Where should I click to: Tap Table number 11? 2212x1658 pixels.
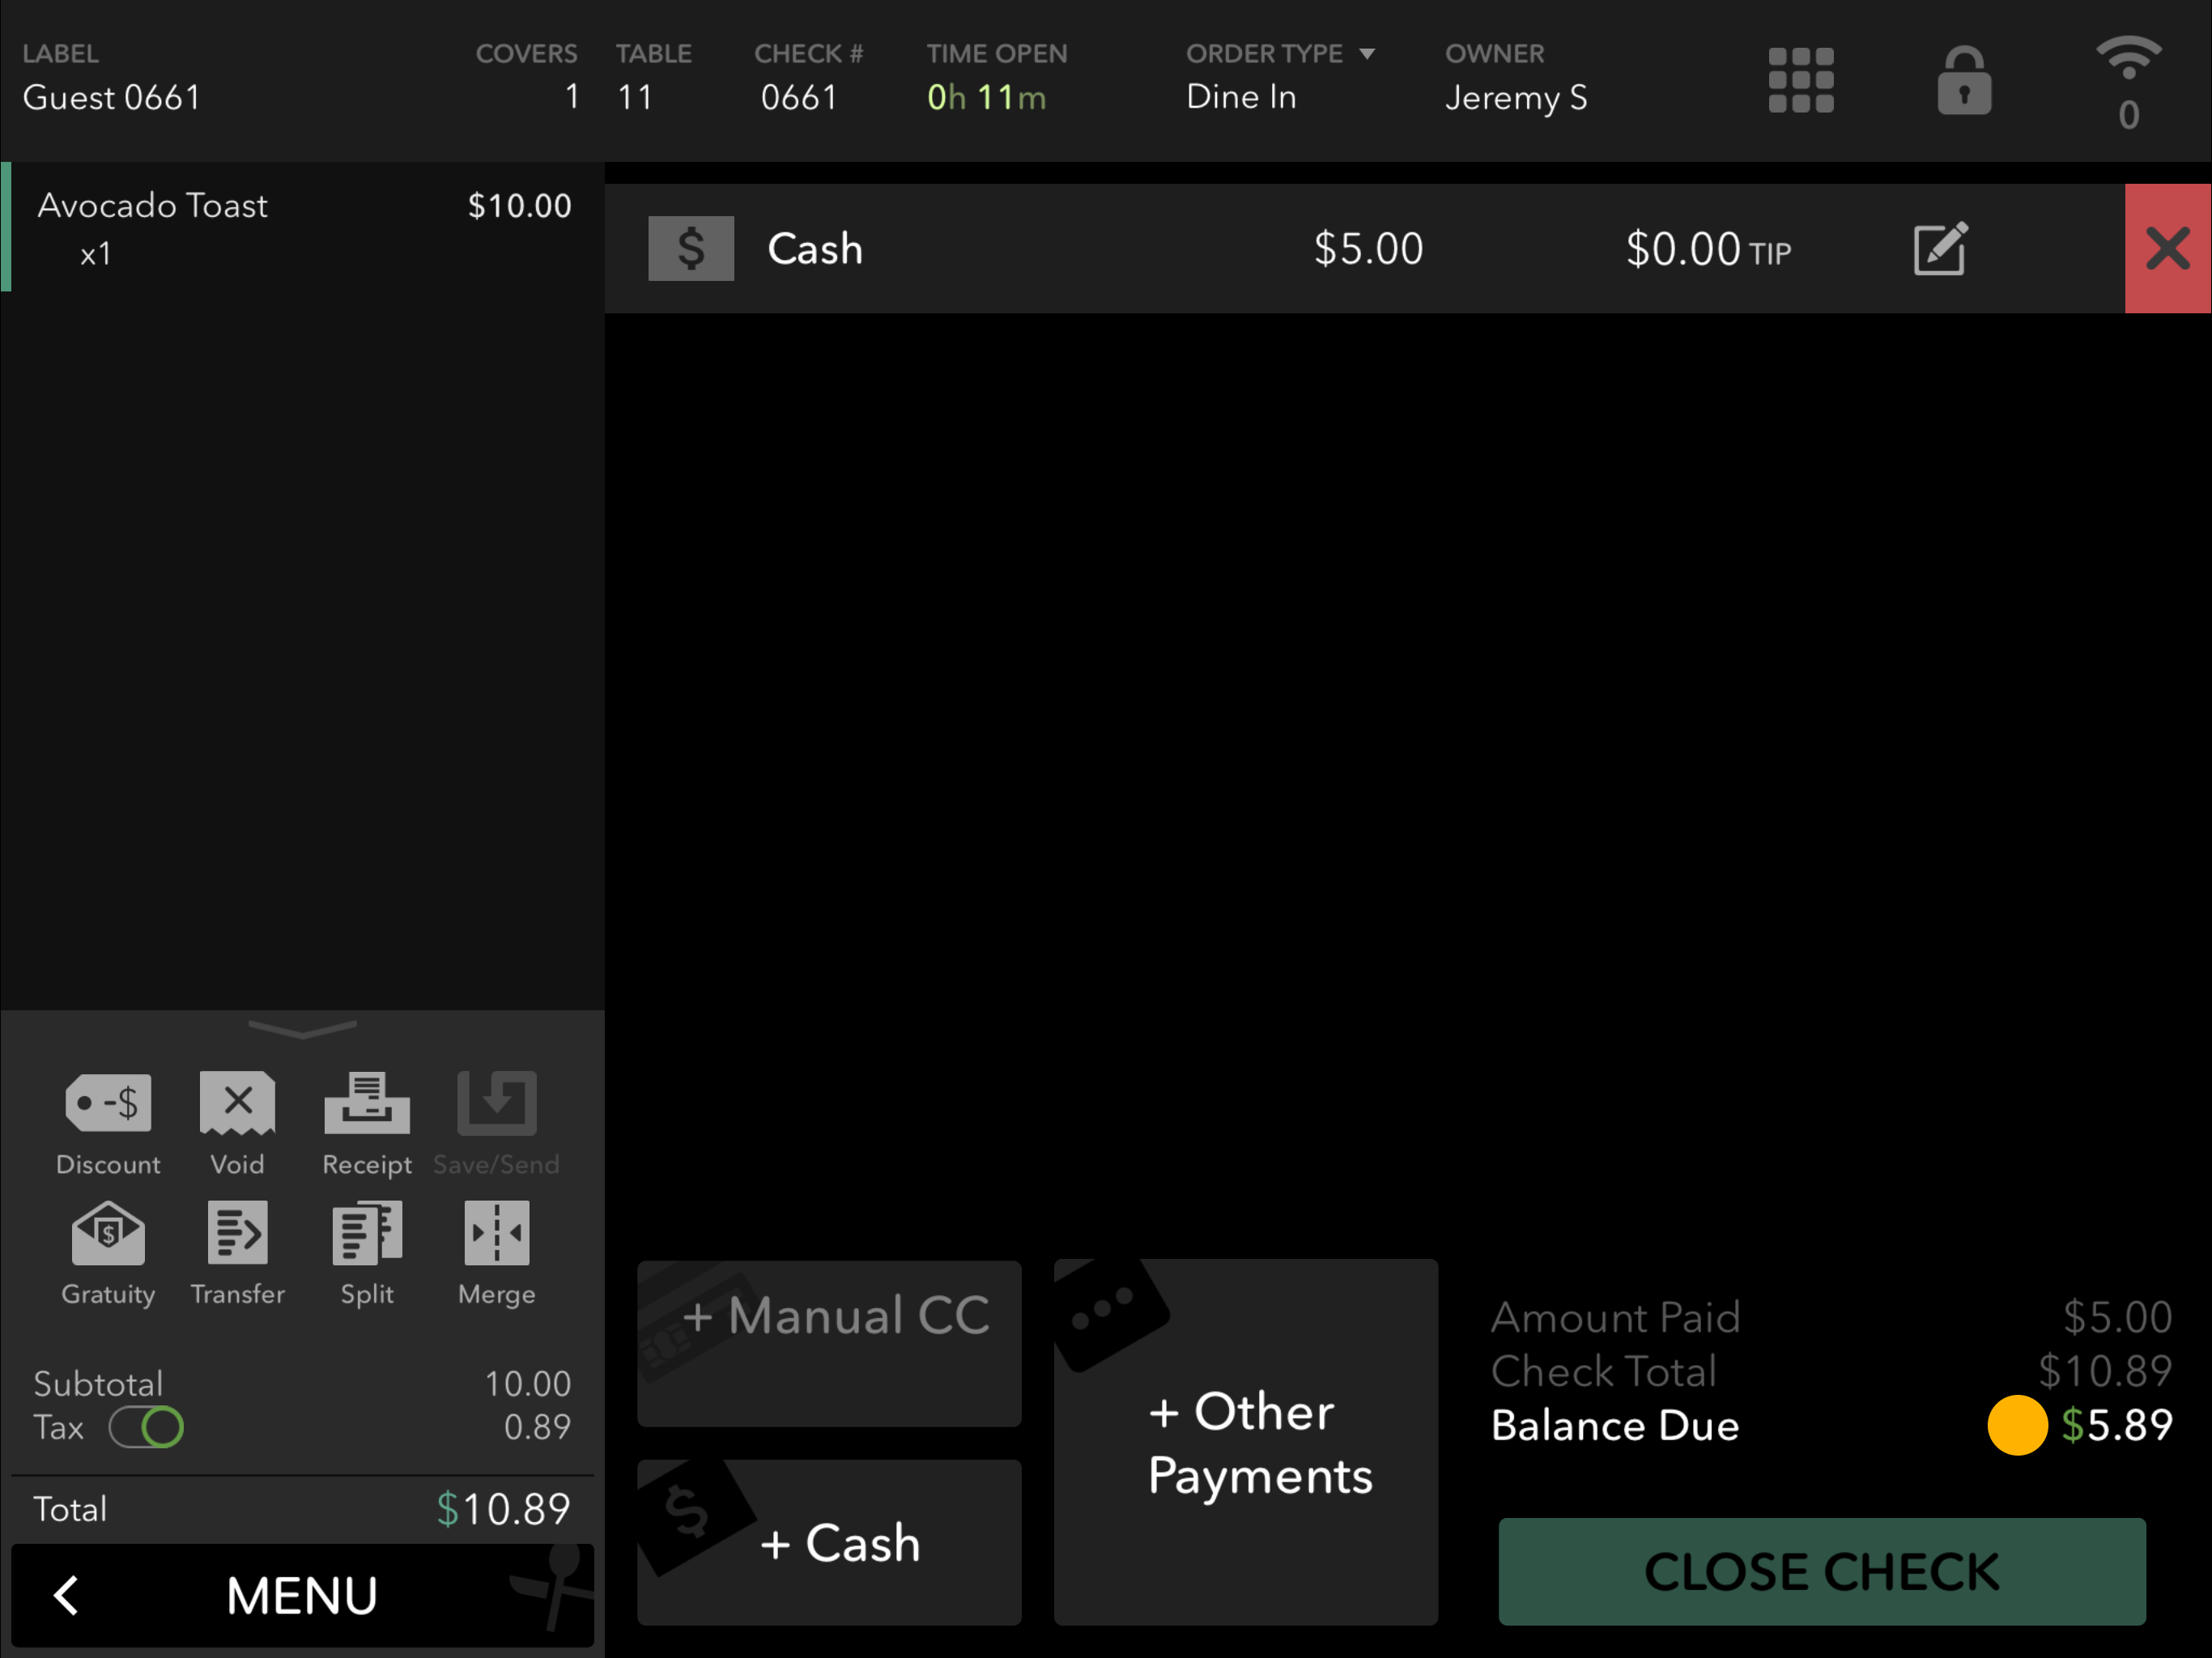coord(635,97)
